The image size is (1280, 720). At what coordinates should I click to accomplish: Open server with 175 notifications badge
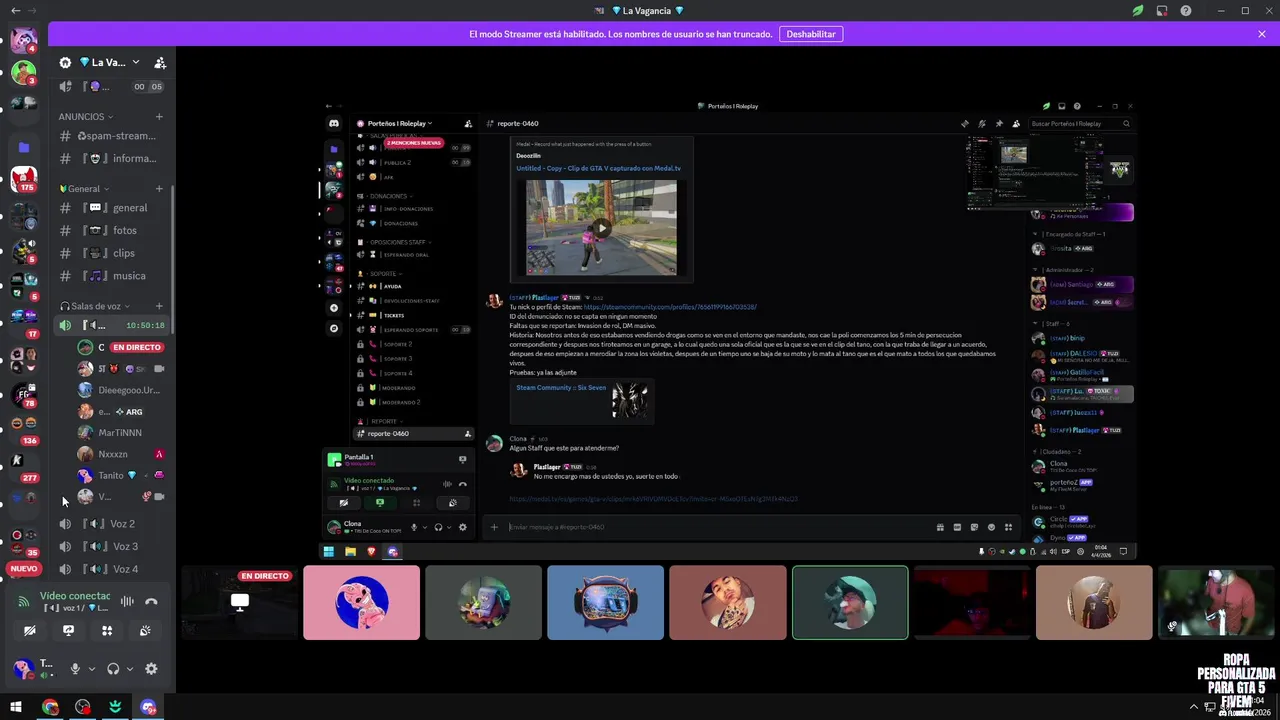(x=24, y=179)
